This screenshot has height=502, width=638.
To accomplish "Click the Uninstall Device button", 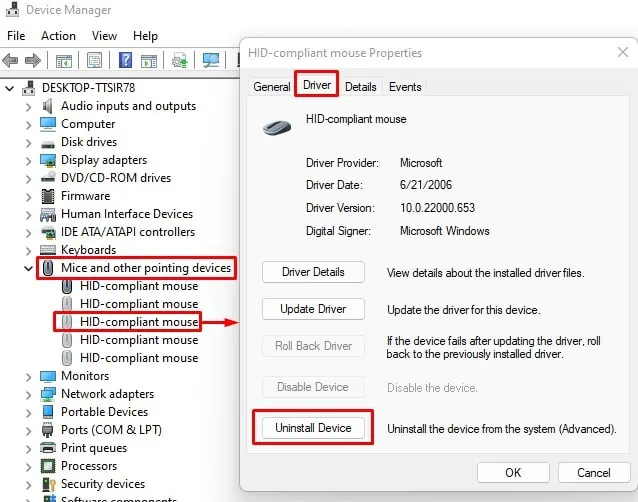I will coord(313,428).
